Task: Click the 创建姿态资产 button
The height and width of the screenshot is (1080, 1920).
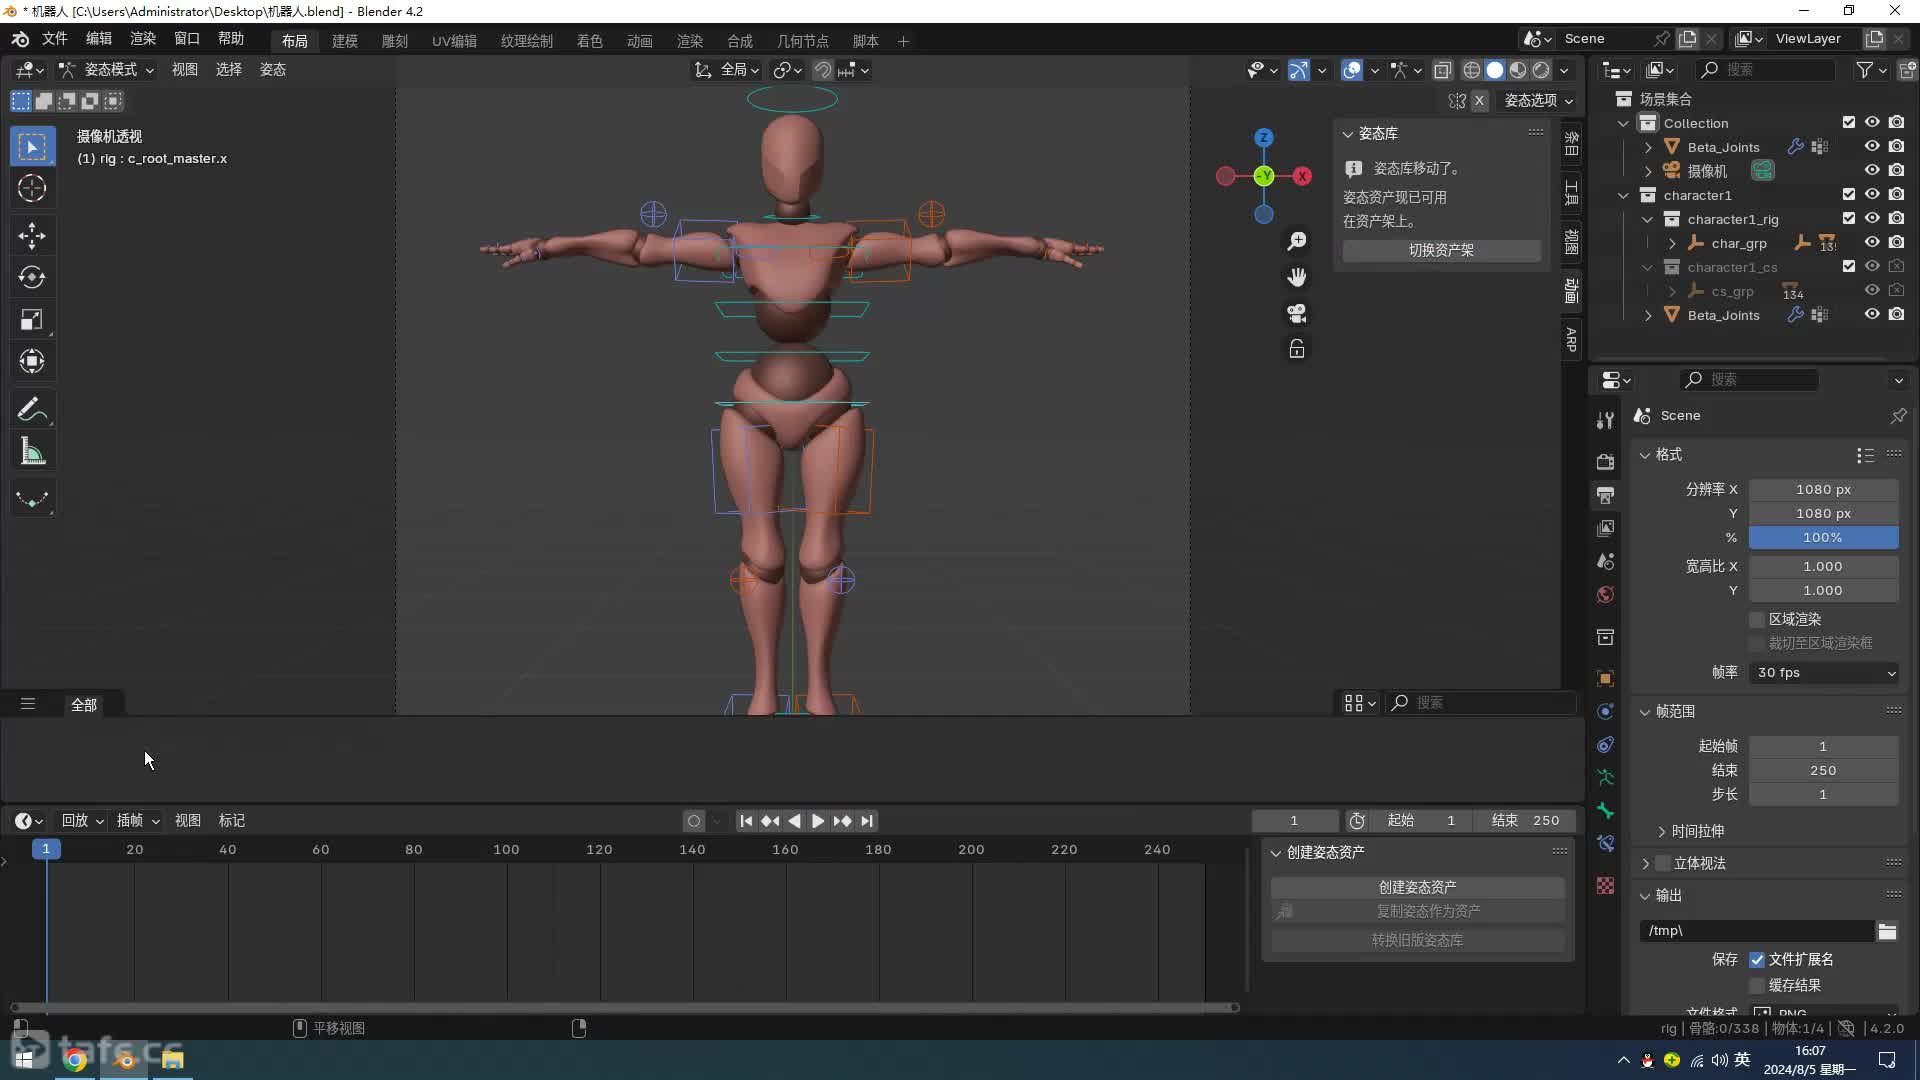Action: click(x=1417, y=887)
